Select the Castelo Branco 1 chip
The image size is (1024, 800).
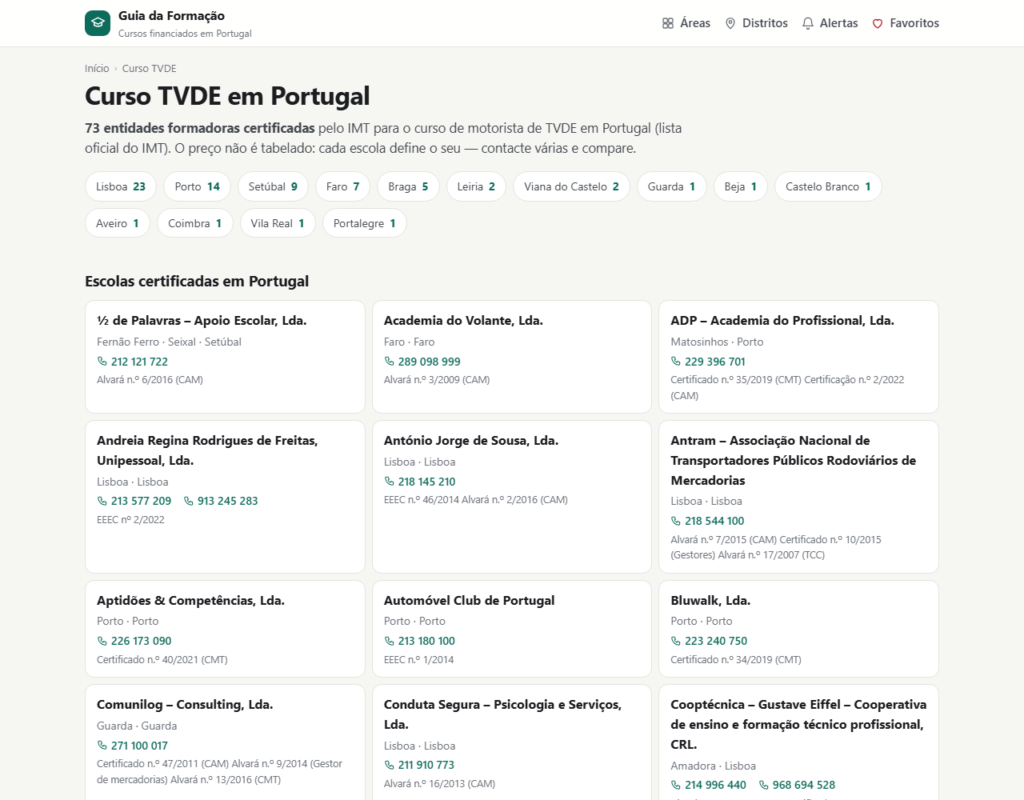(x=828, y=187)
